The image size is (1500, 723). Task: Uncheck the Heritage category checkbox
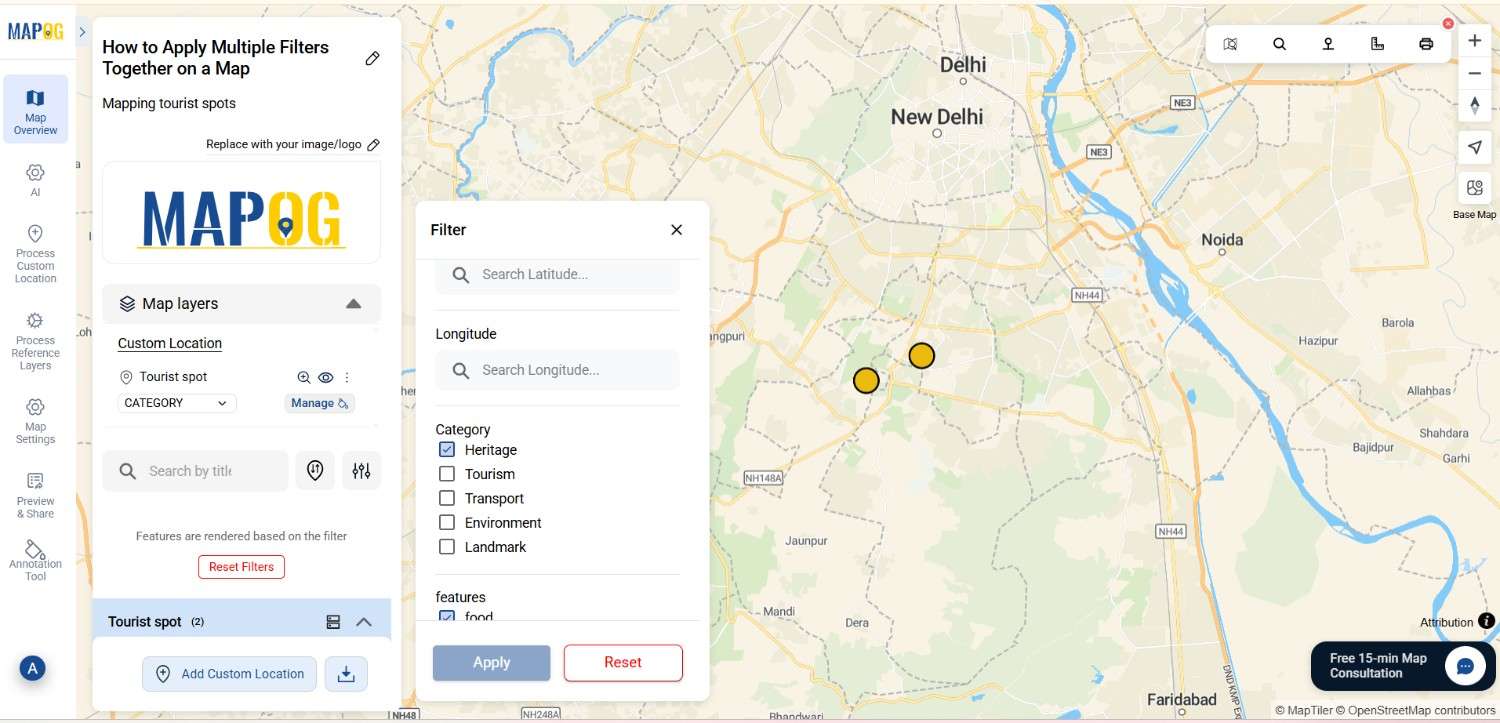(x=447, y=450)
